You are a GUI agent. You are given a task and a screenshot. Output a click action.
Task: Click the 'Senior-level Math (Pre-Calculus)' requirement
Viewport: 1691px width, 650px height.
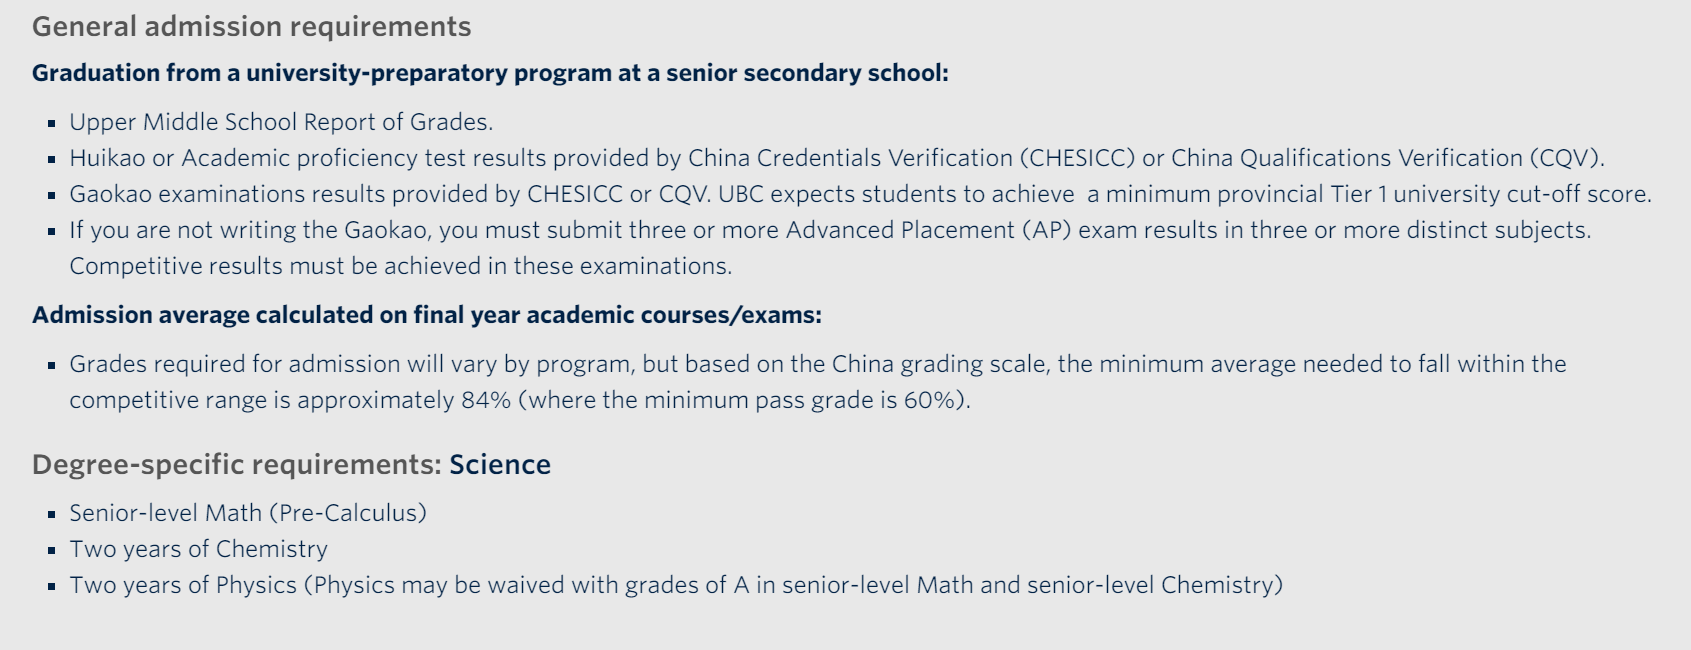[x=247, y=513]
